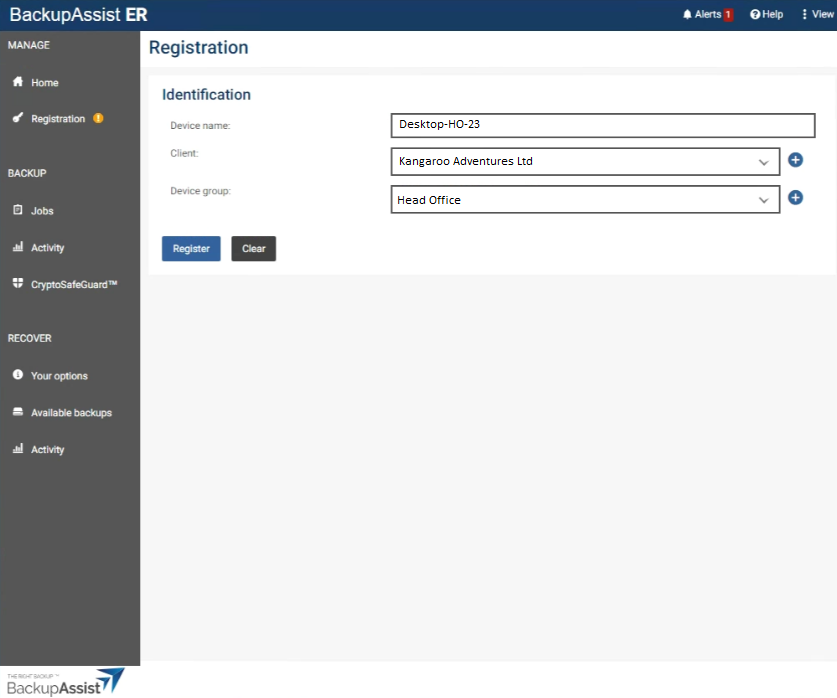Expand the Client dropdown arrow
Image resolution: width=837 pixels, height=698 pixels.
click(764, 162)
